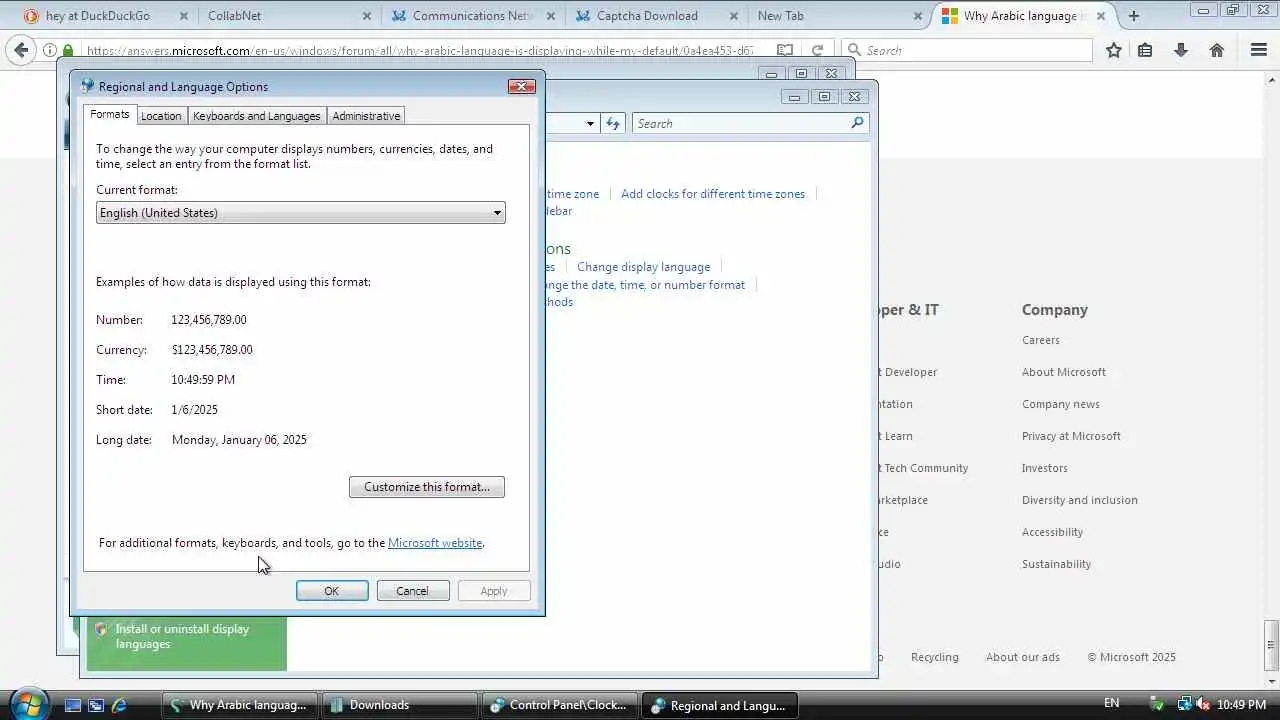Screen dimensions: 1280x720
Task: Go to Firefox home page icon
Action: 1217,50
